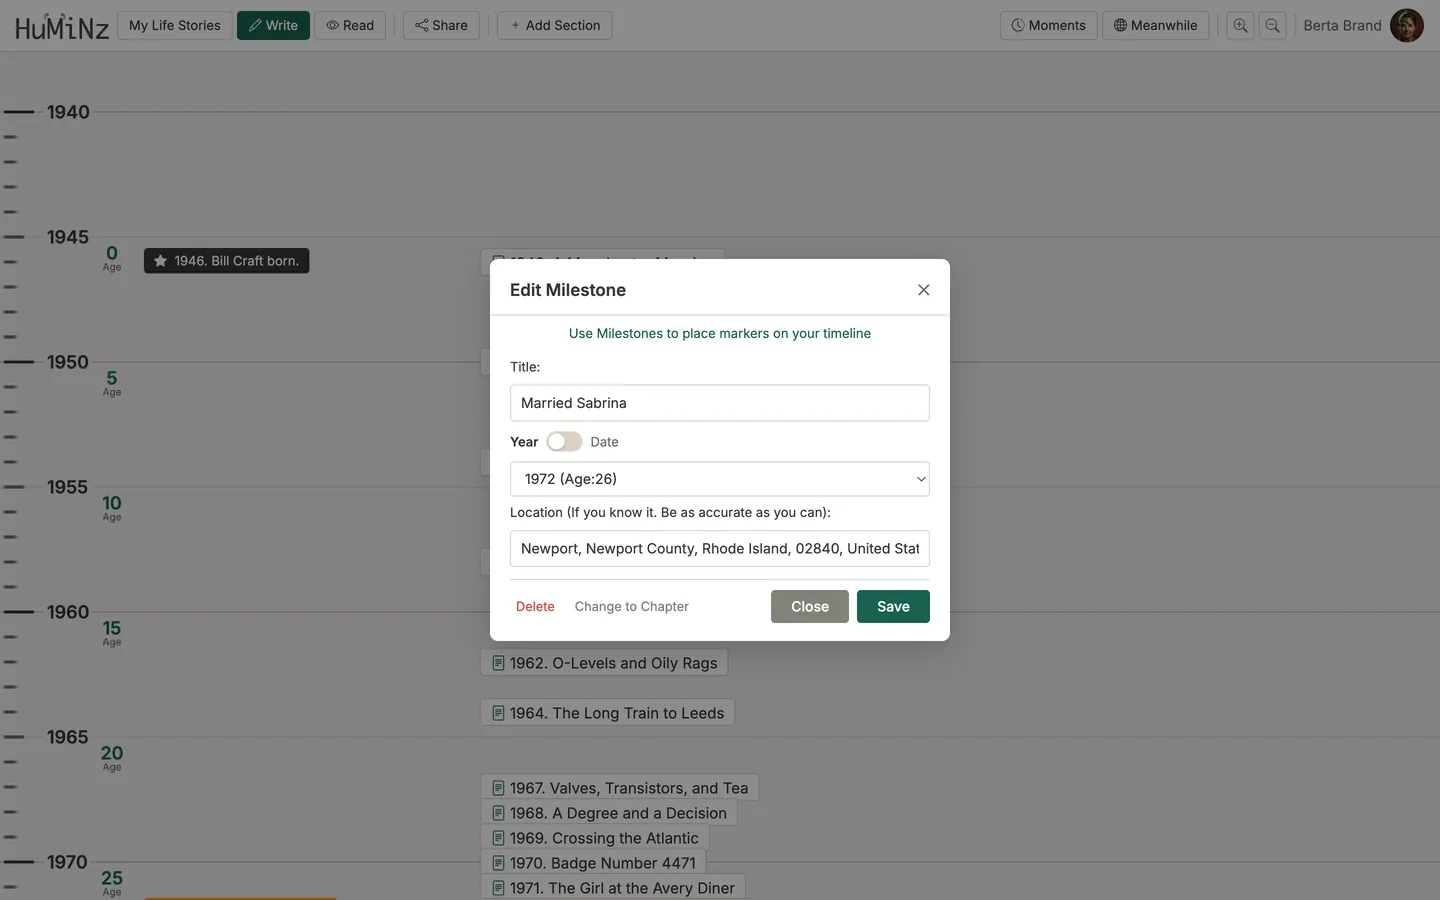
Task: Open chapter 1971. The Girl at the Avery Diner
Action: (613, 888)
